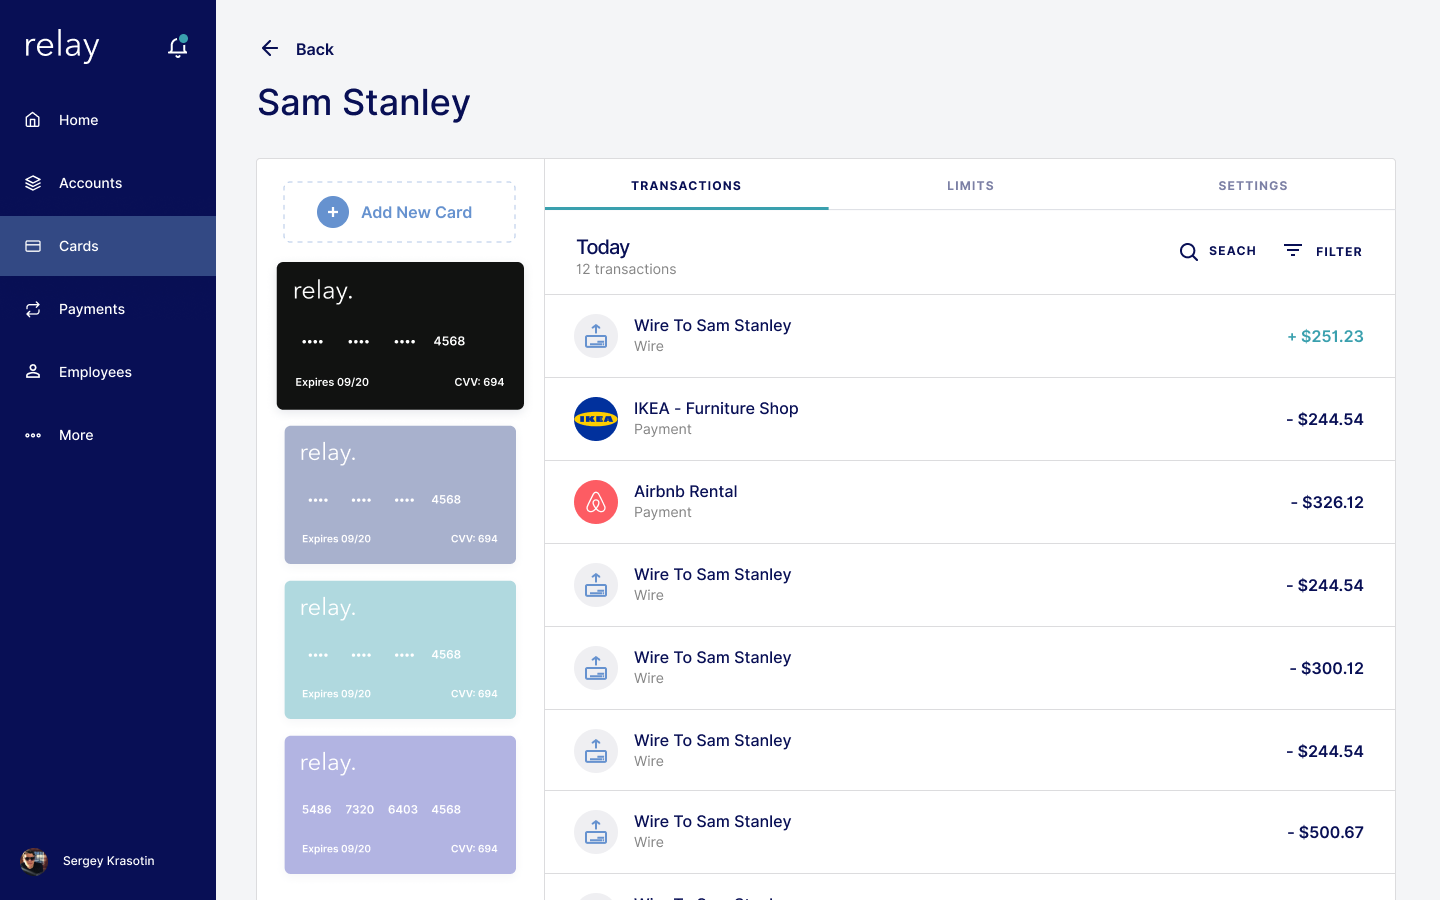Click the IKEA logo icon

tap(596, 419)
